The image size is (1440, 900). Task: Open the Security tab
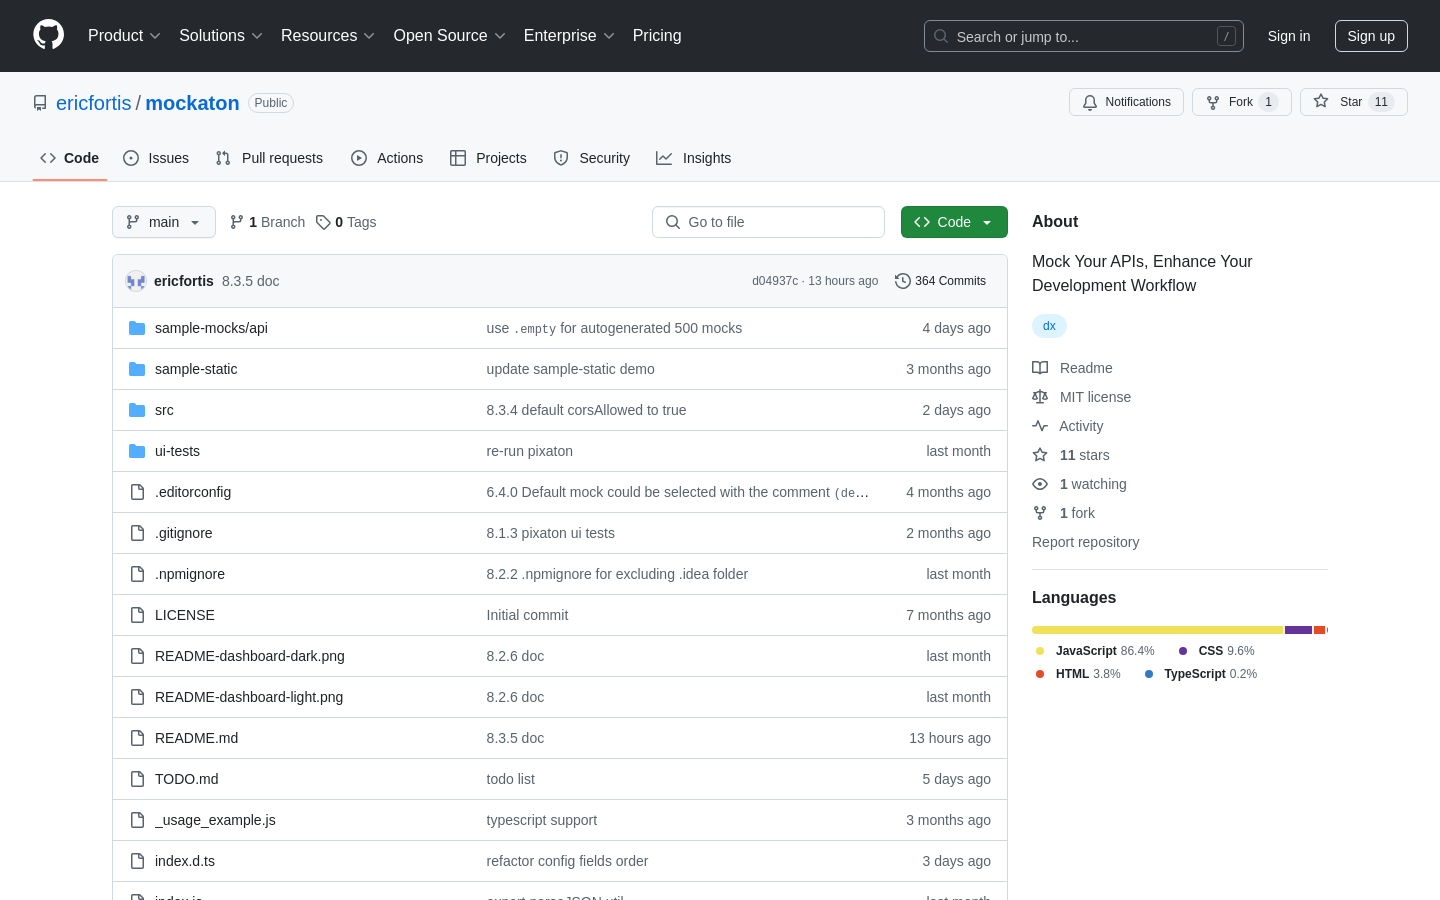[592, 158]
